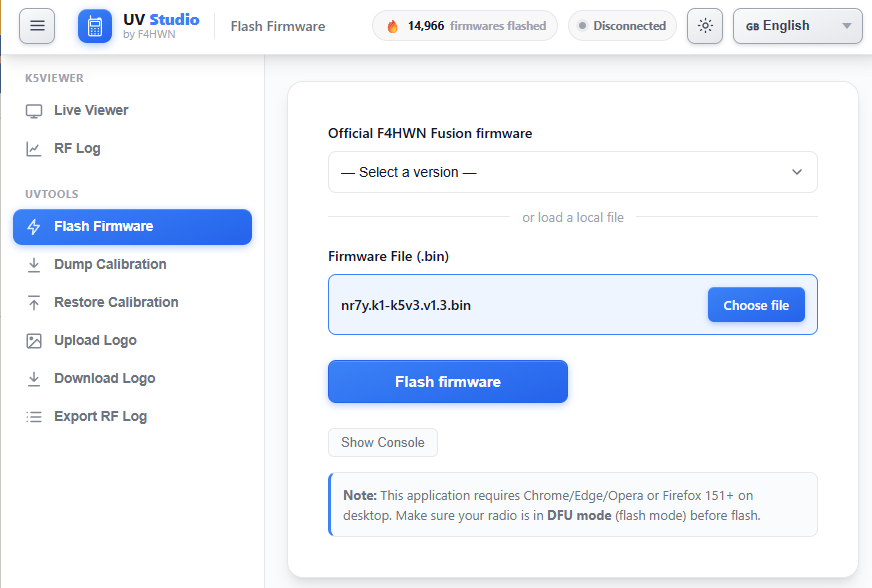Click the Dump Calibration download arrow icon
The height and width of the screenshot is (588, 872).
pyautogui.click(x=34, y=265)
